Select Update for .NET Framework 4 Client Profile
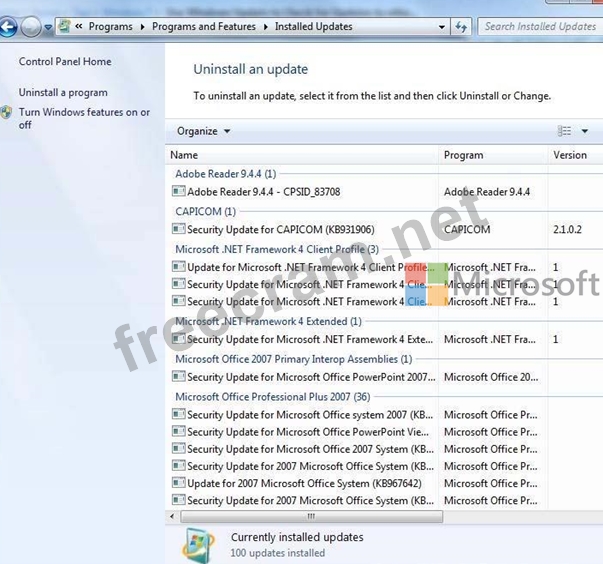This screenshot has height=564, width=603. point(311,267)
